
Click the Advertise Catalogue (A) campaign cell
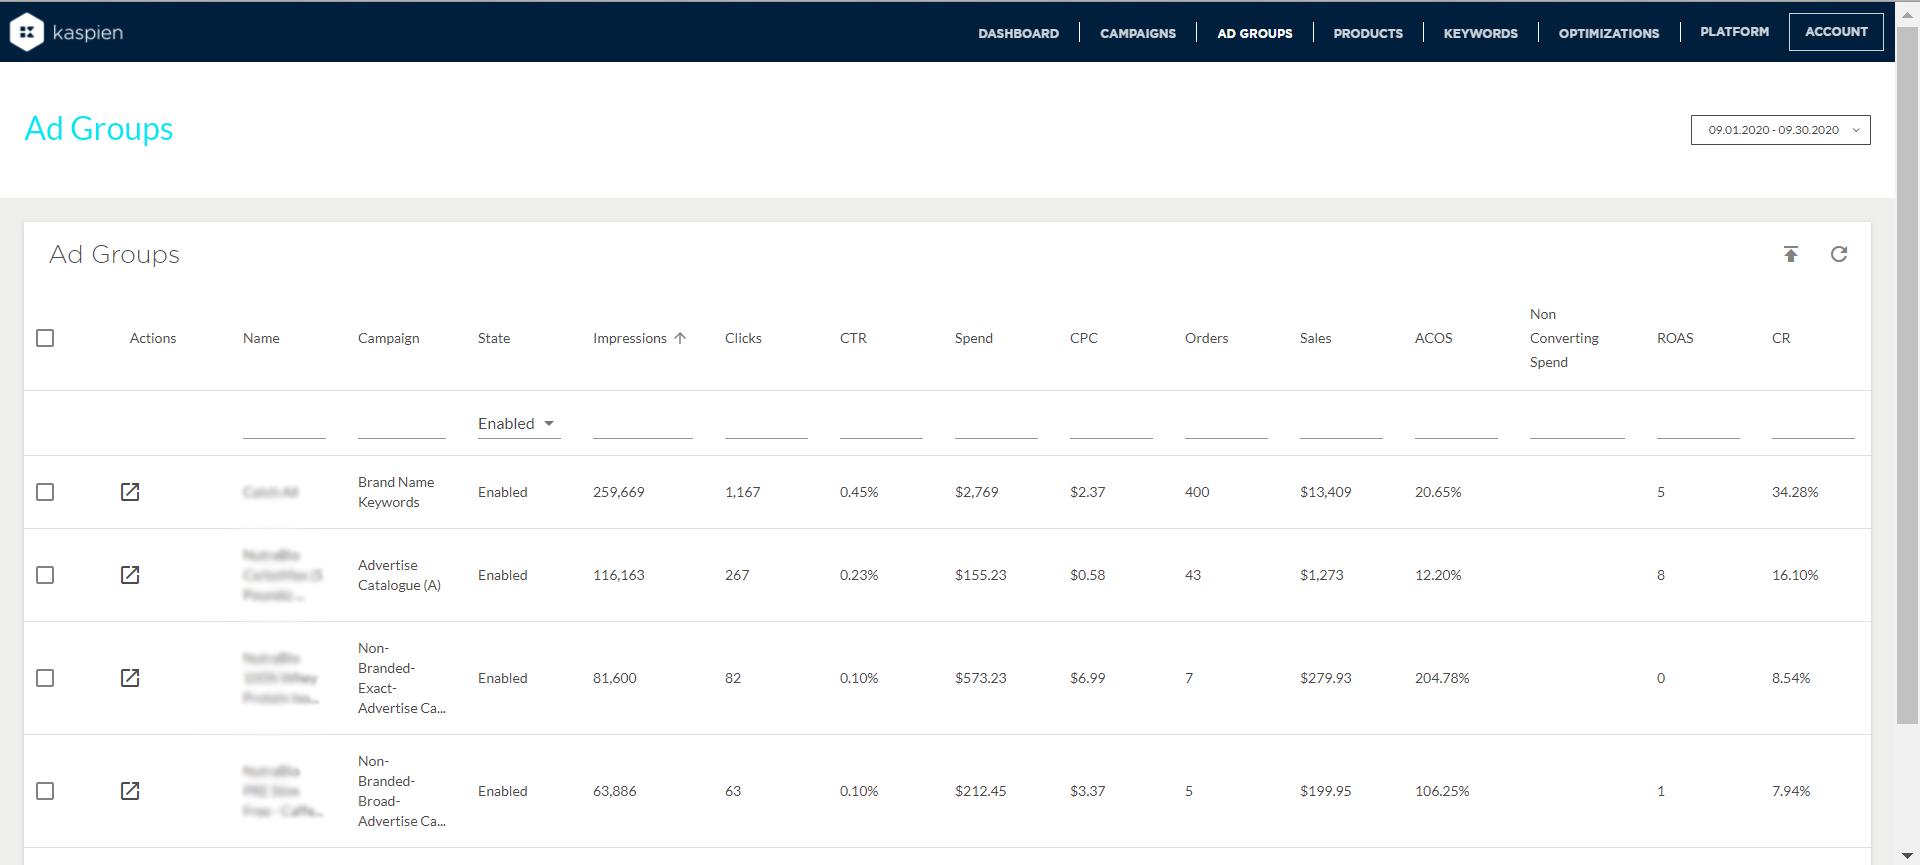point(399,575)
